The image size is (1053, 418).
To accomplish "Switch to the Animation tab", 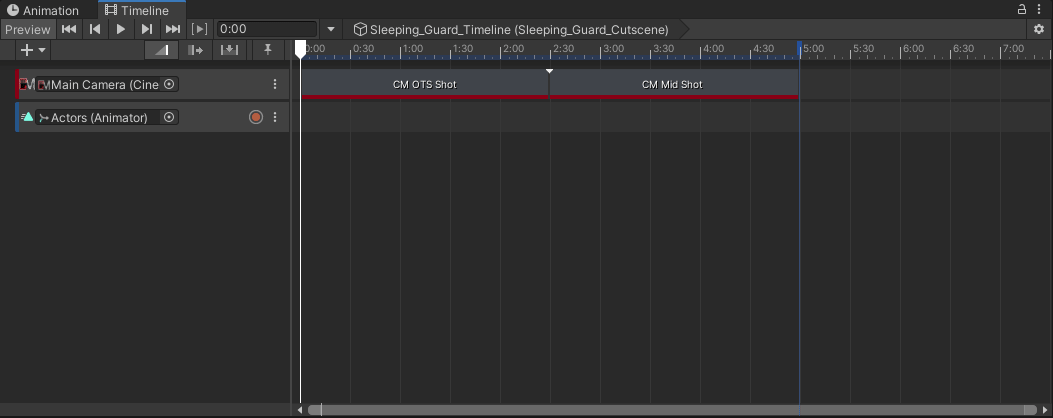I will click(43, 10).
